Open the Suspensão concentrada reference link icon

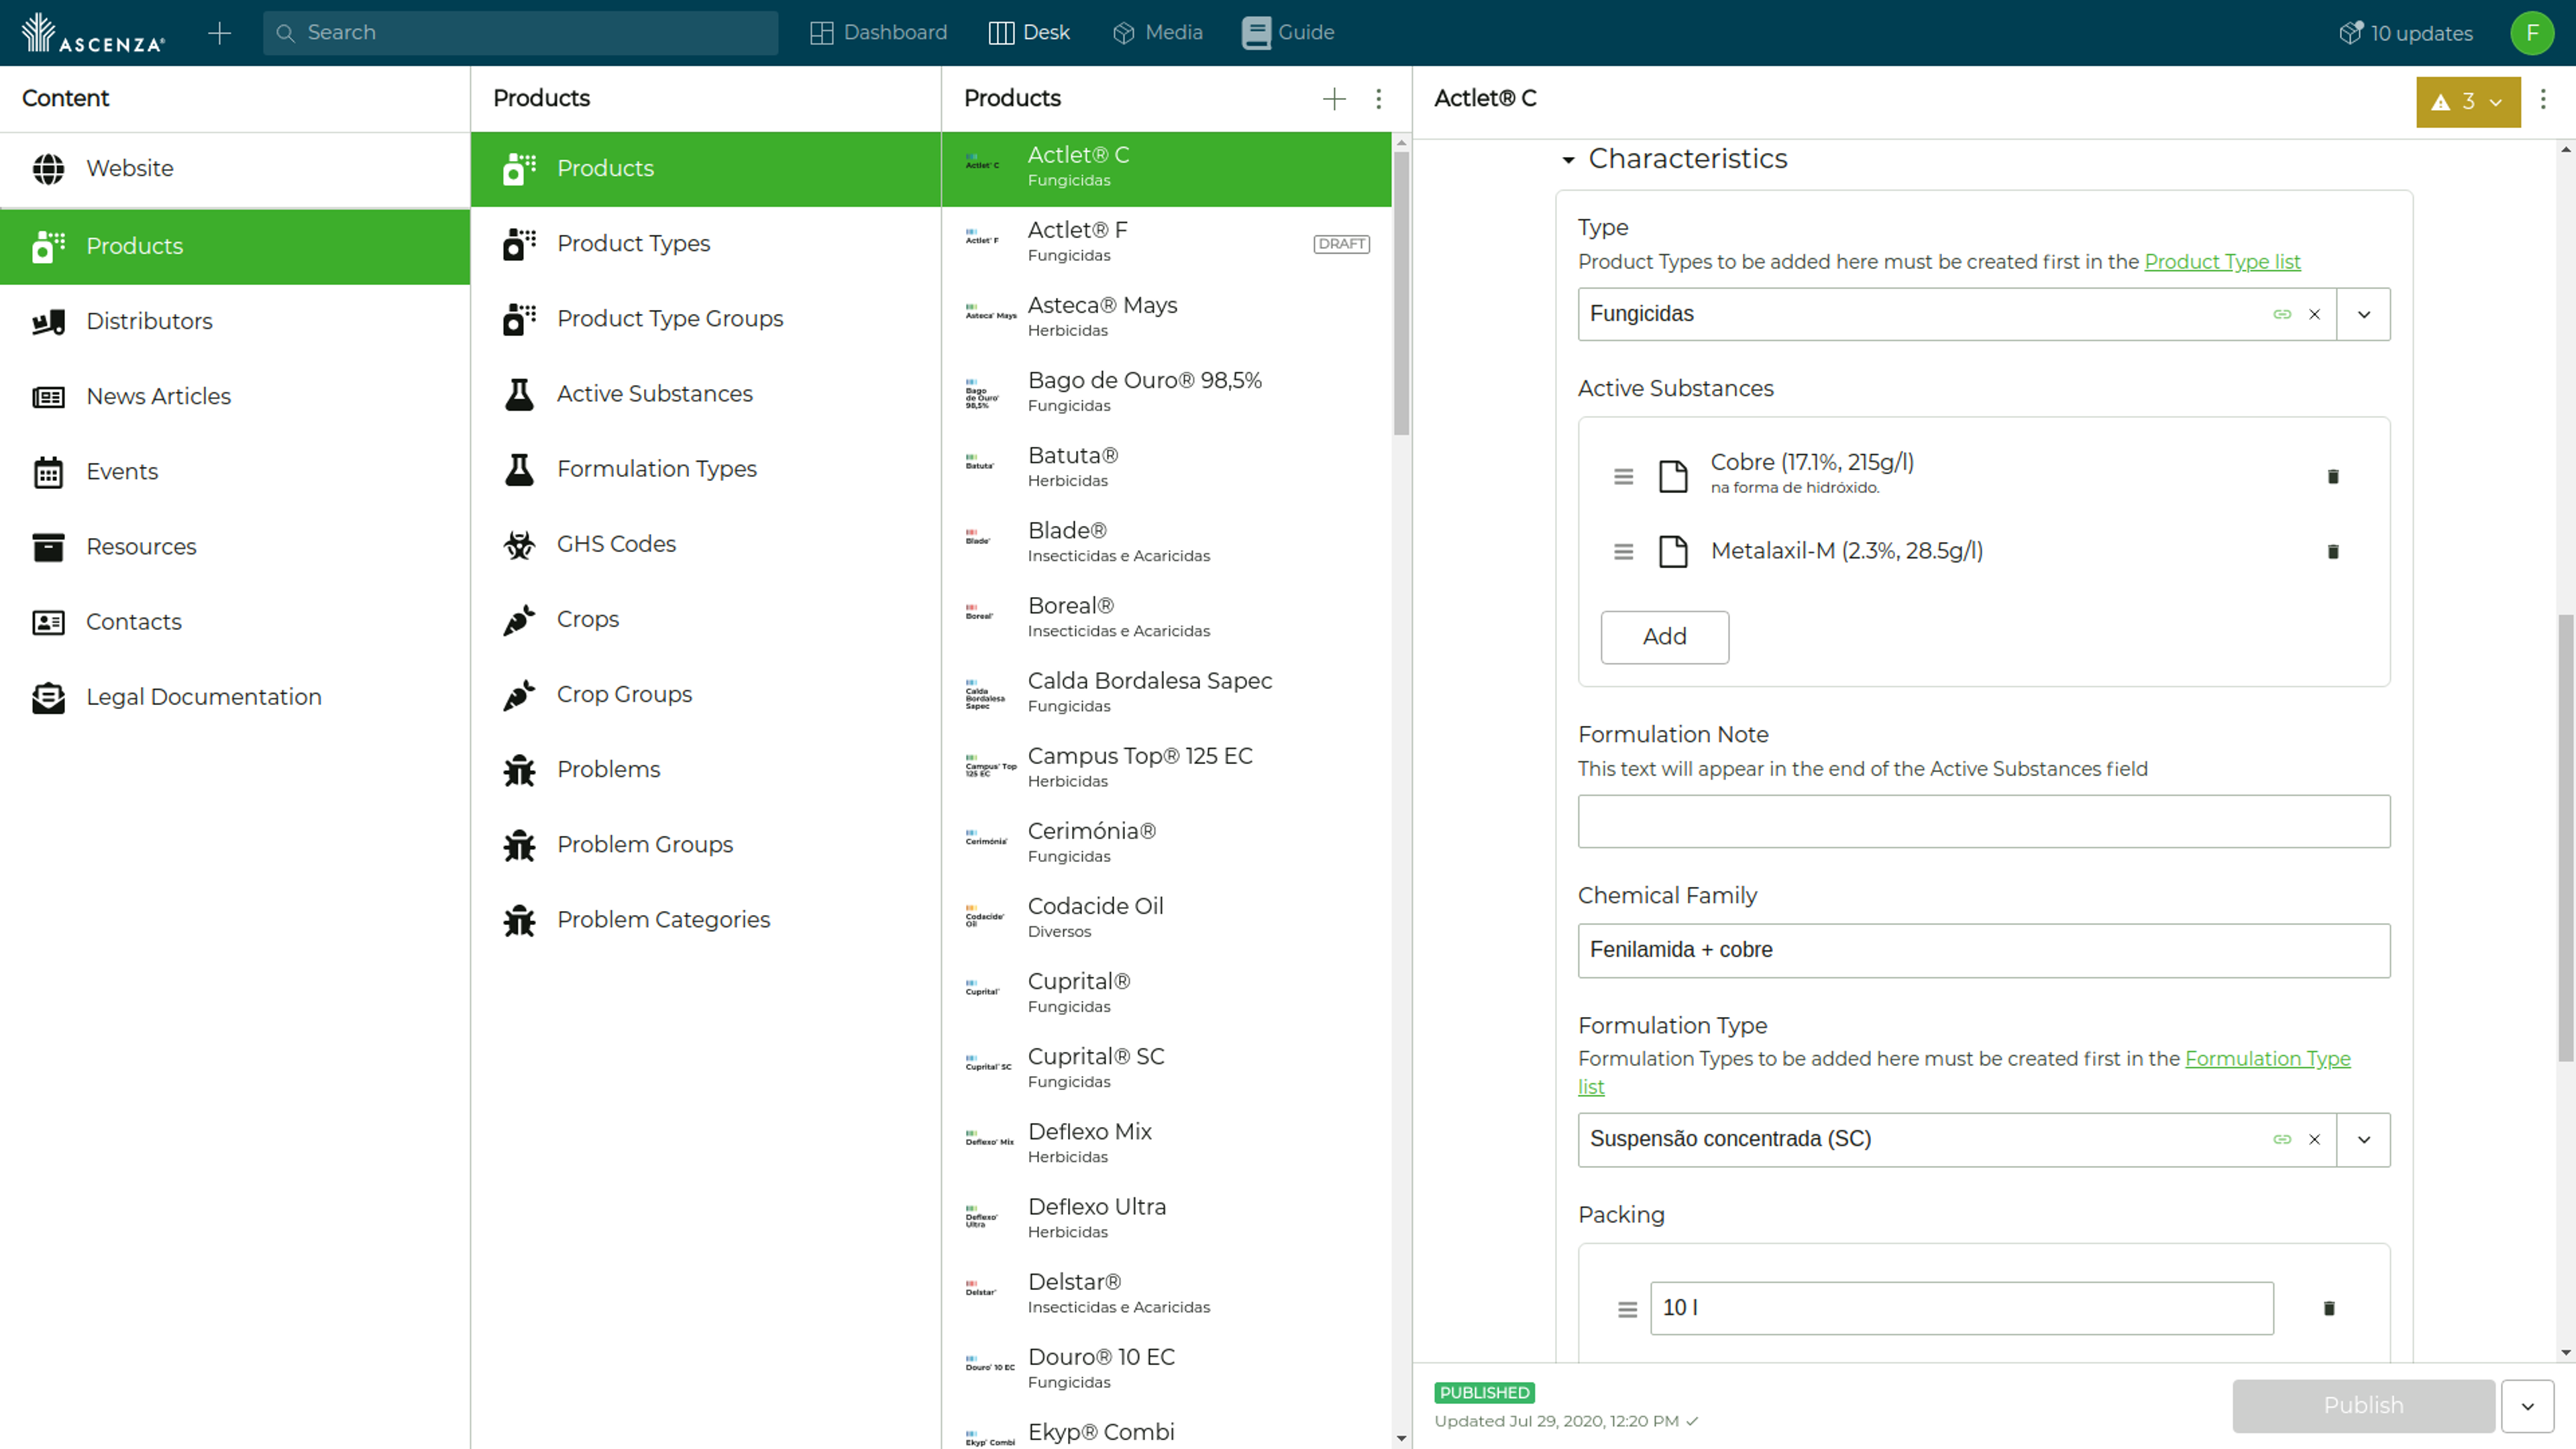coord(2282,1139)
